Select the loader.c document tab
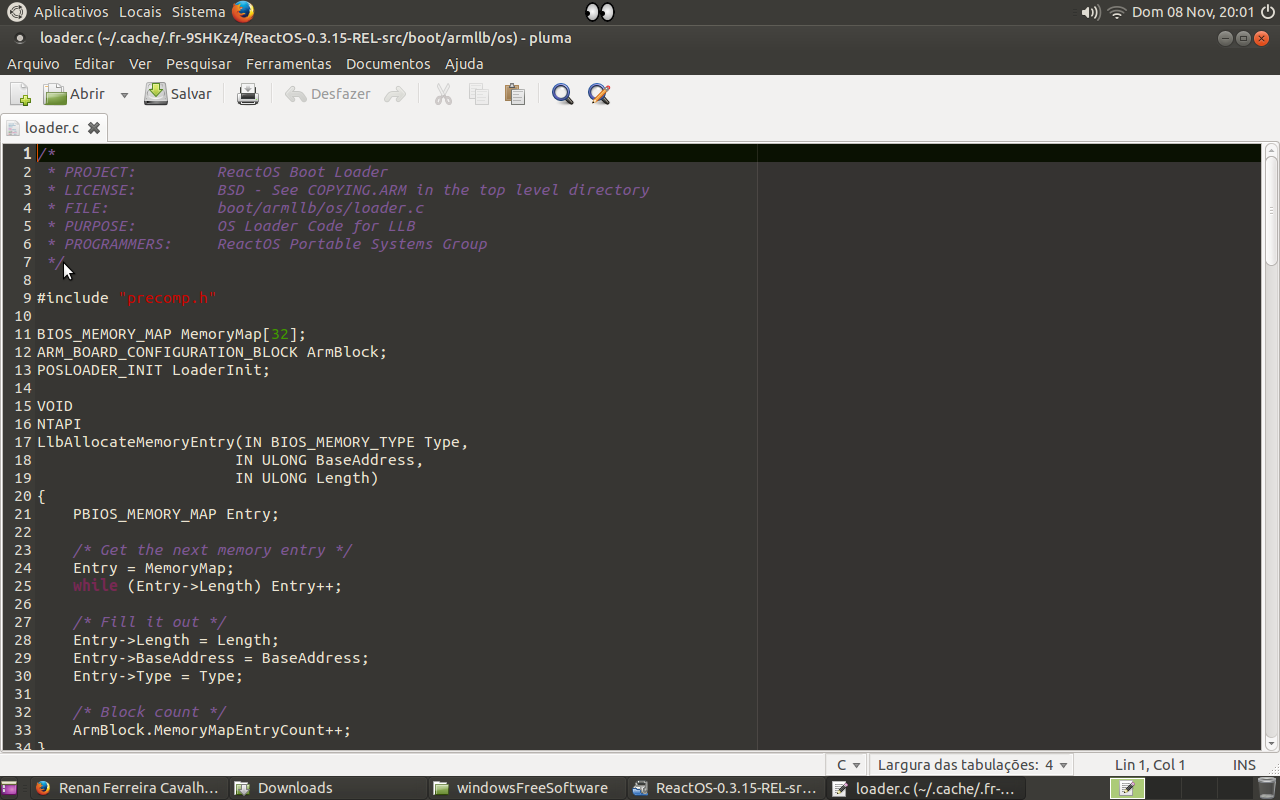 pyautogui.click(x=52, y=128)
